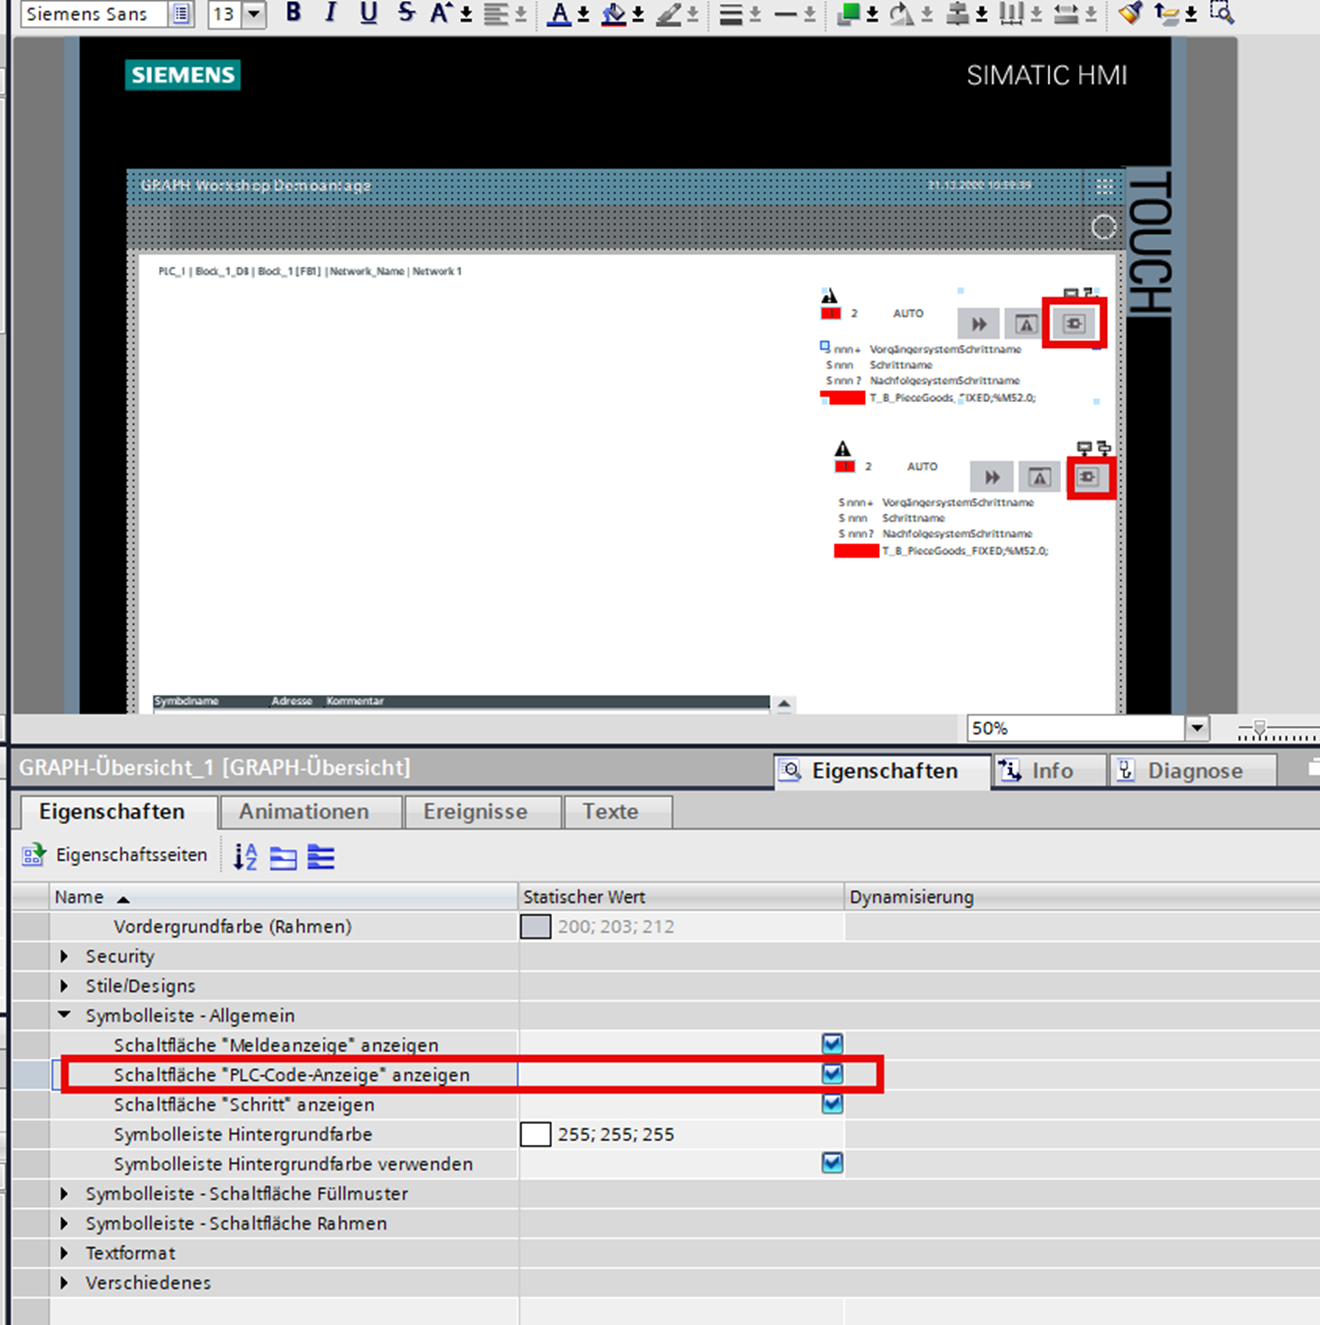1320x1325 pixels.
Task: Click the "255; 255; 255" color value
Action: tap(616, 1134)
